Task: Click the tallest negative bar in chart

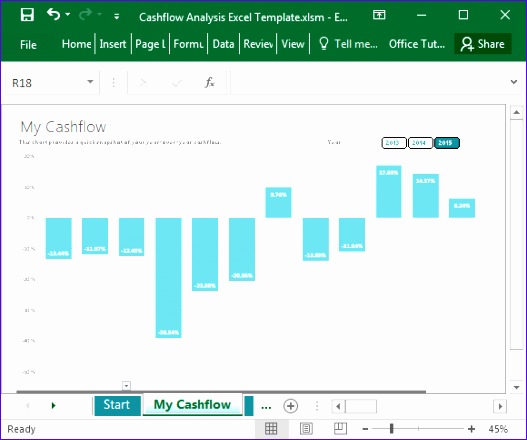Action: [x=168, y=278]
